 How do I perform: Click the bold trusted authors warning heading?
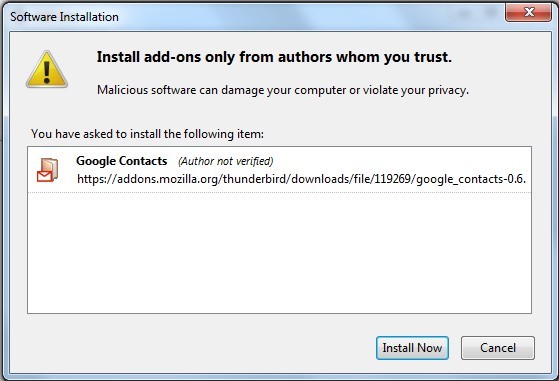[274, 57]
